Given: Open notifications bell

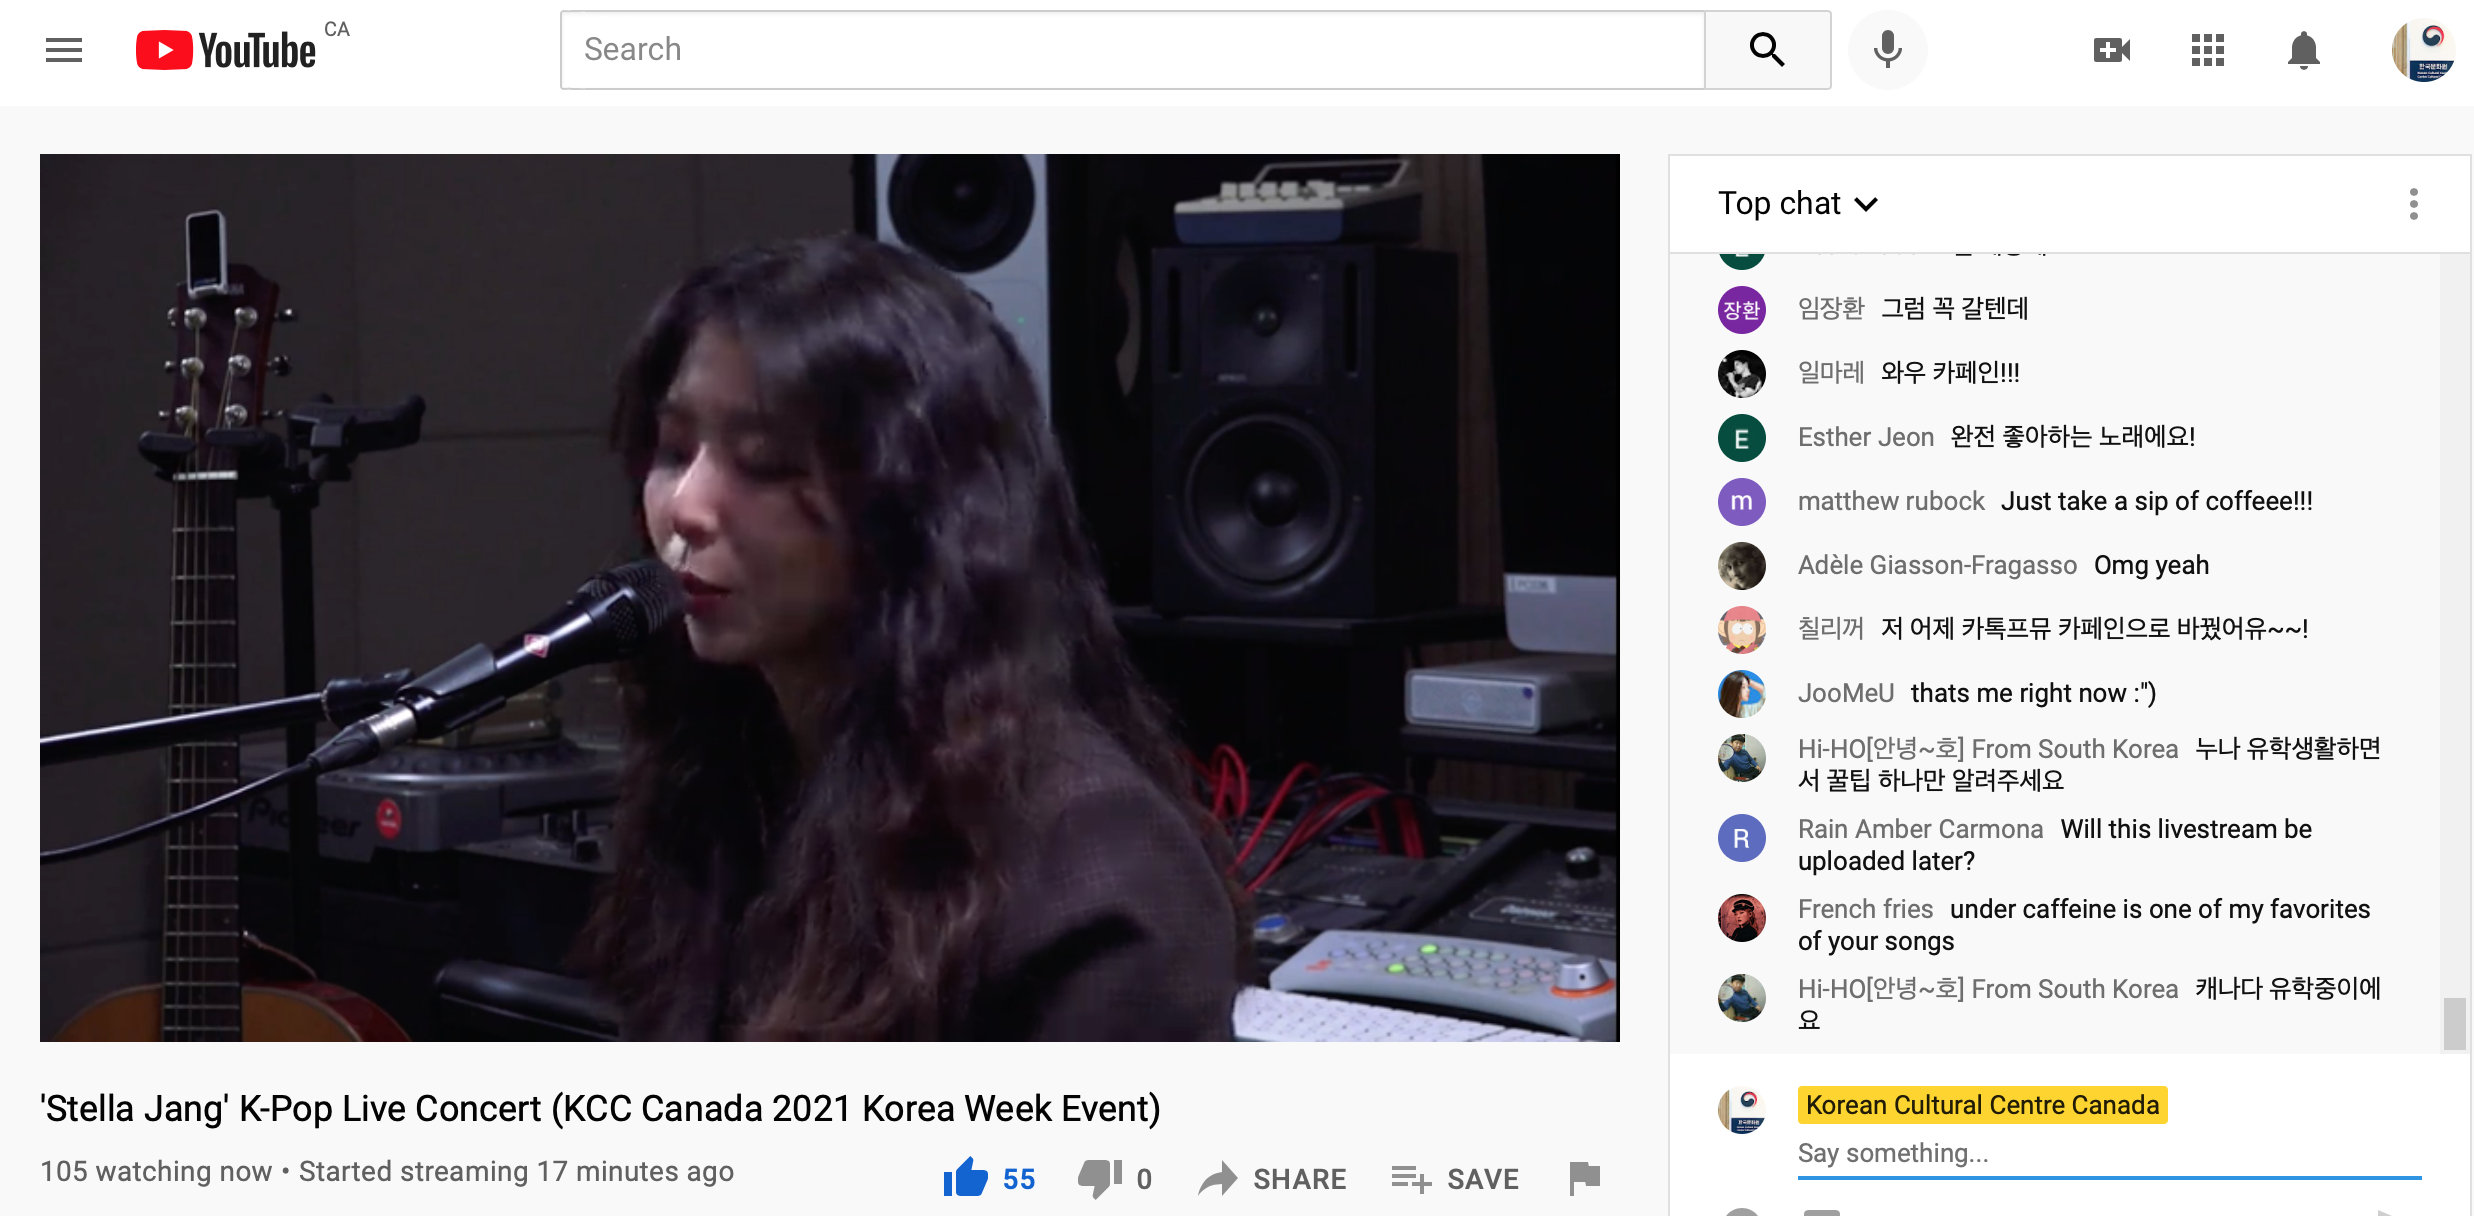Looking at the screenshot, I should pyautogui.click(x=2303, y=50).
